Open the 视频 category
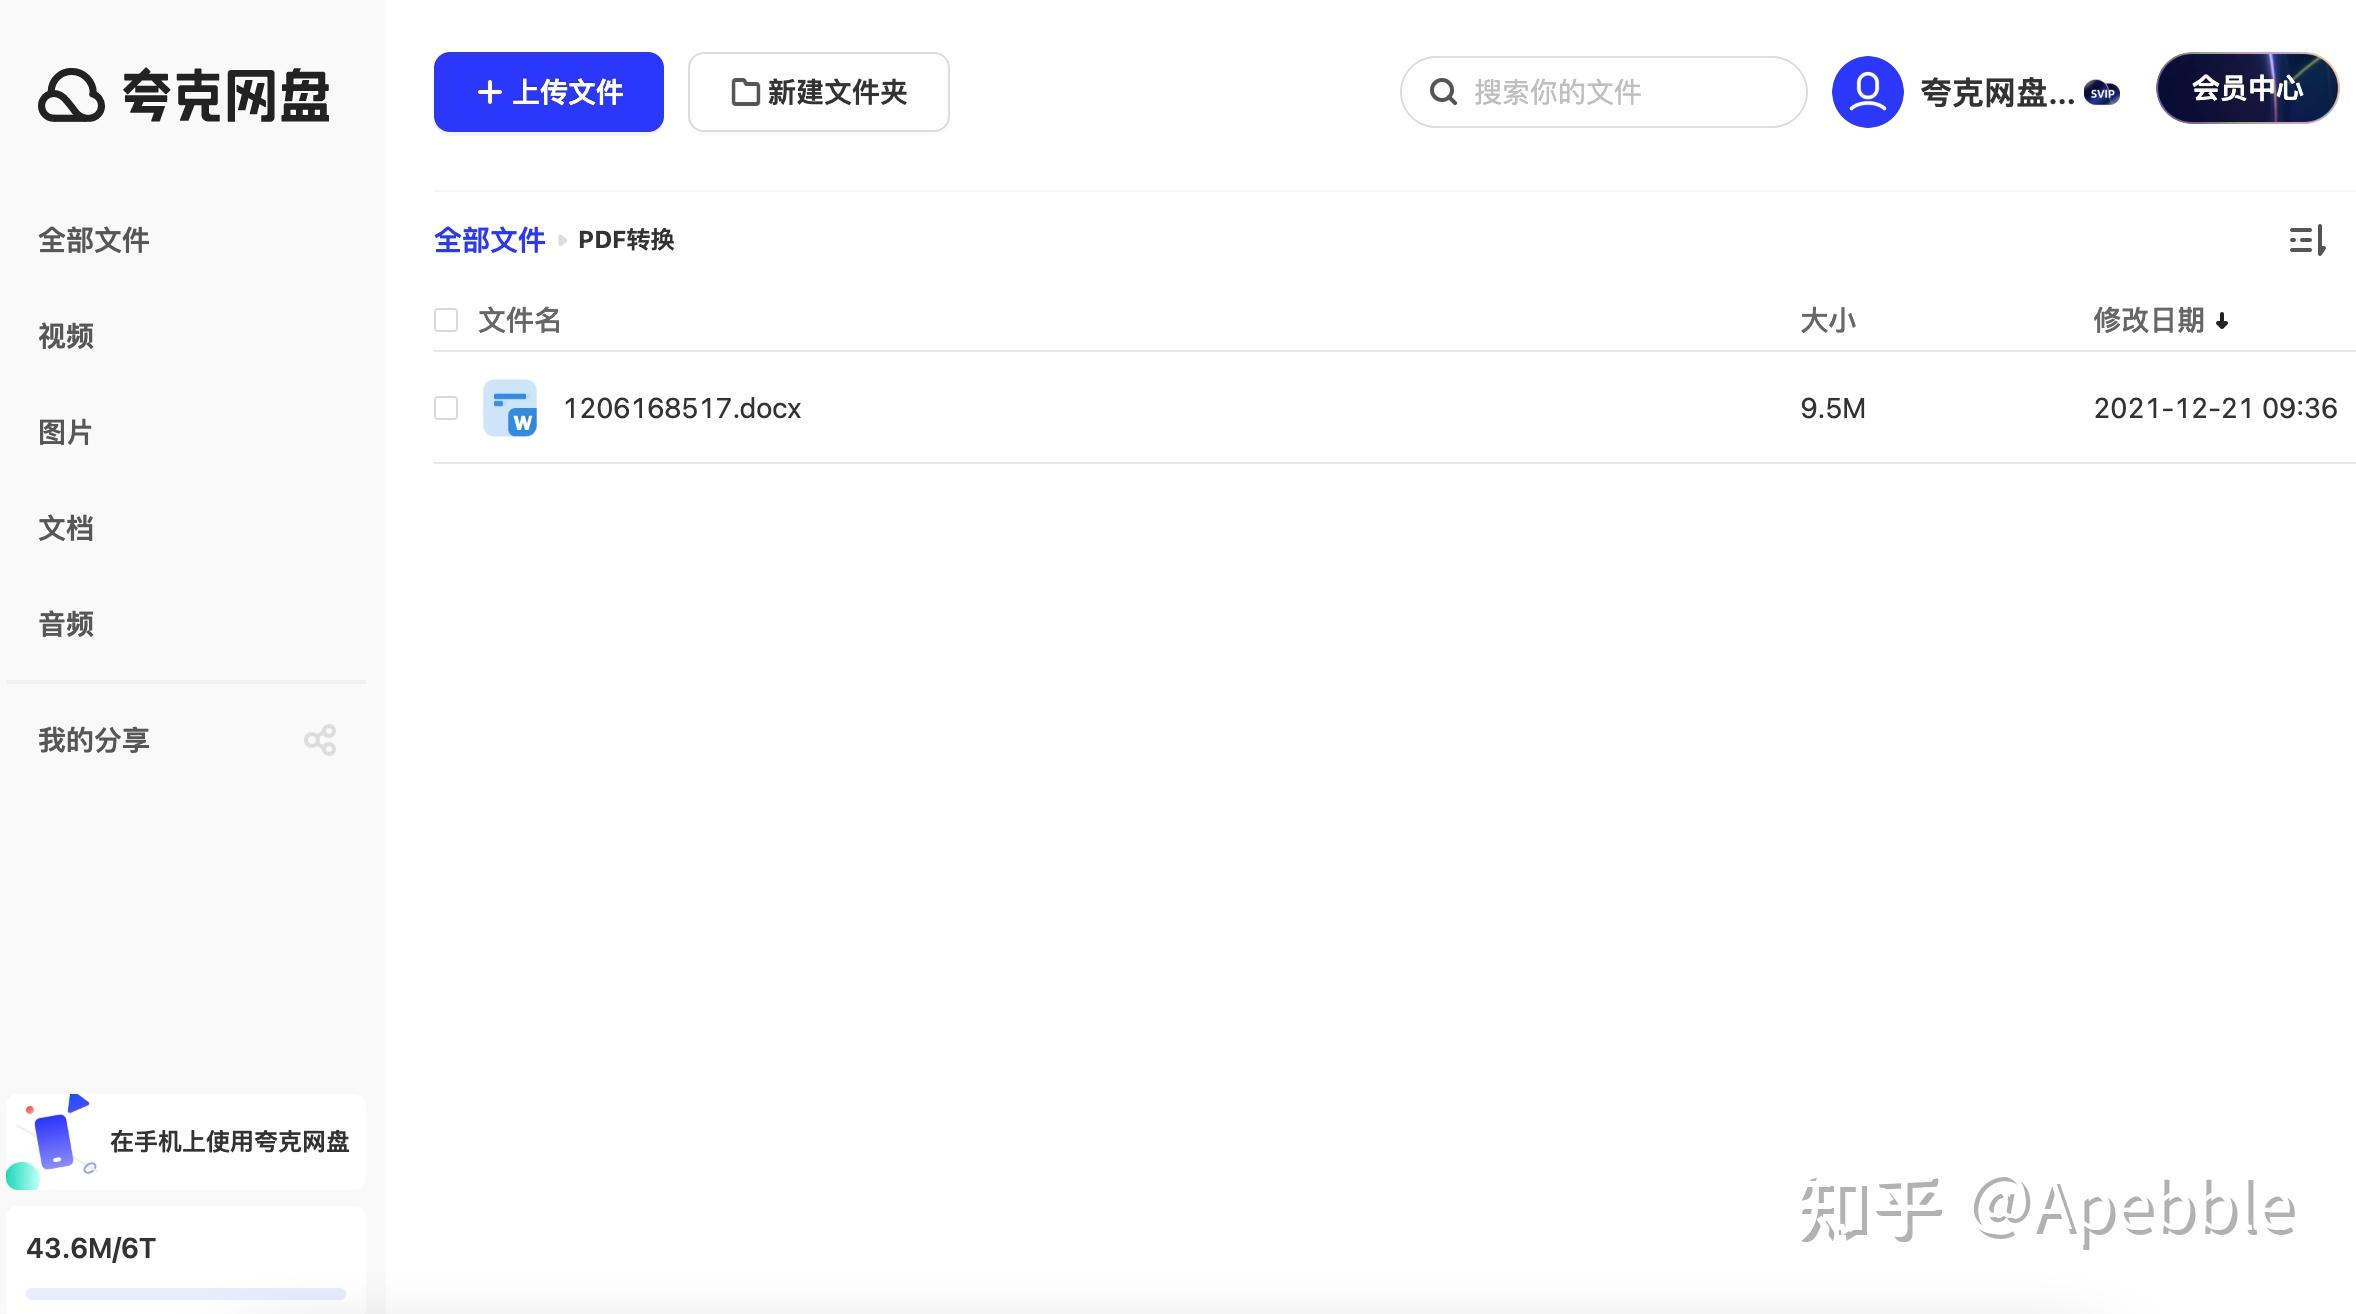This screenshot has width=2356, height=1314. (66, 336)
